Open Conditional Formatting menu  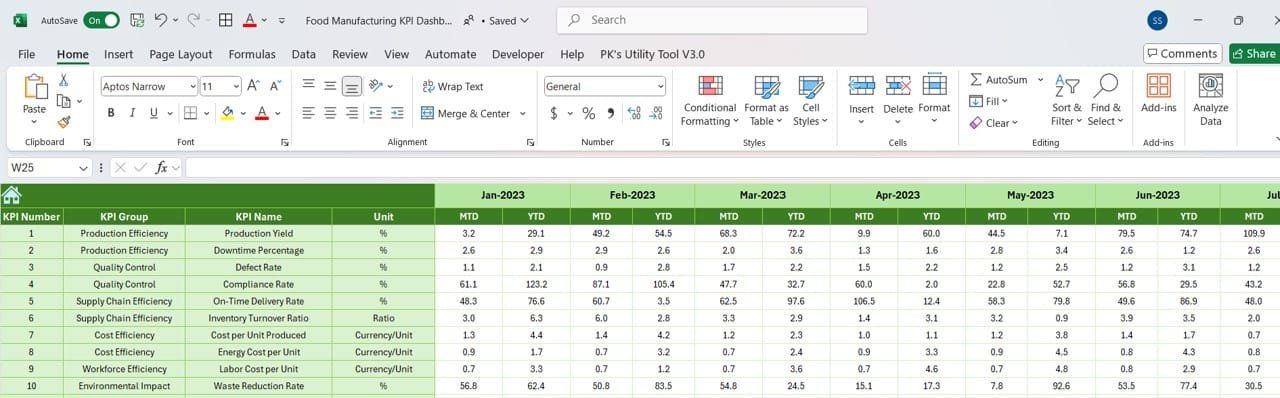coord(709,101)
